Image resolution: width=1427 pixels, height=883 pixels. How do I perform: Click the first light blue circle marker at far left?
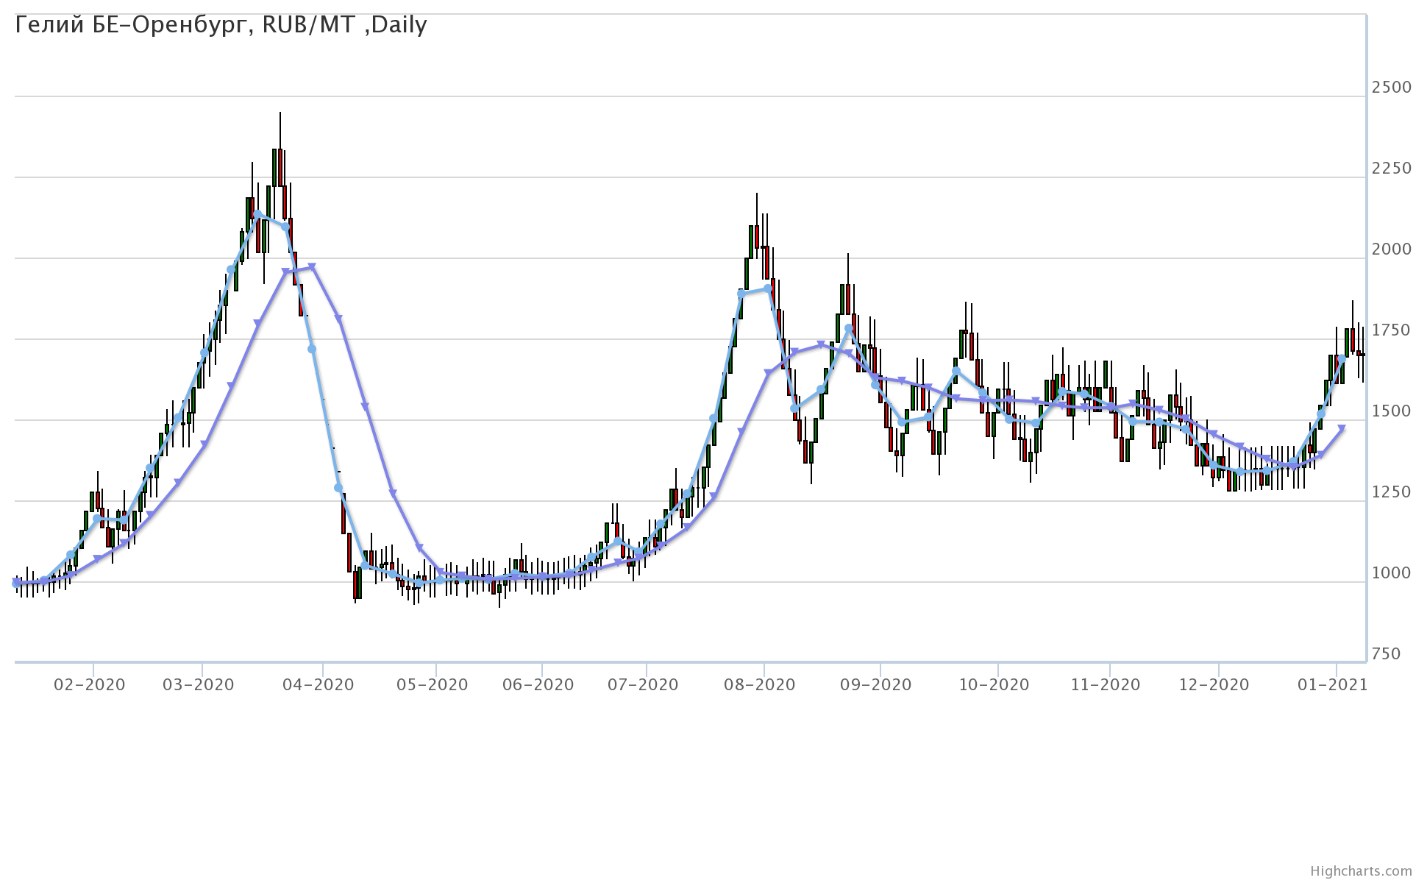pyautogui.click(x=16, y=582)
